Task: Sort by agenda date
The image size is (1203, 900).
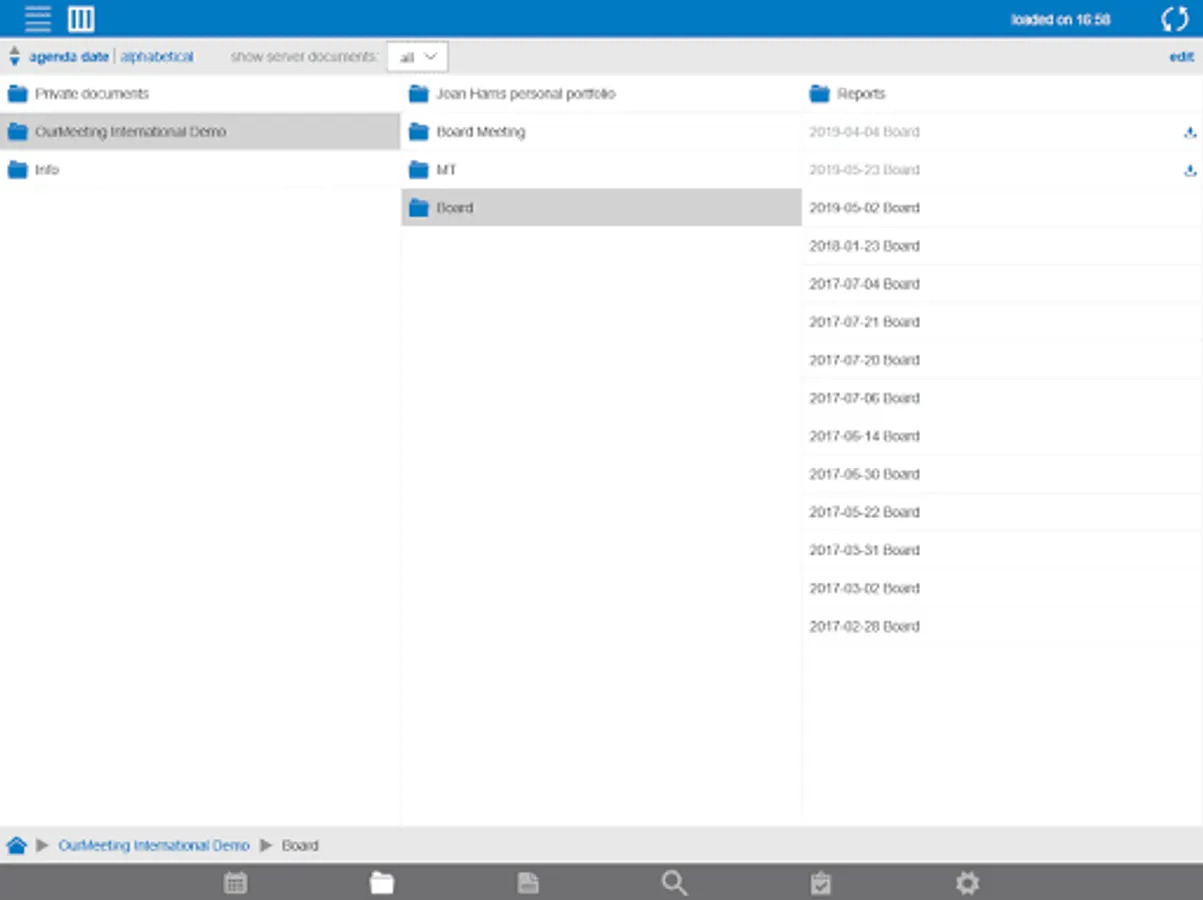Action: (x=68, y=57)
